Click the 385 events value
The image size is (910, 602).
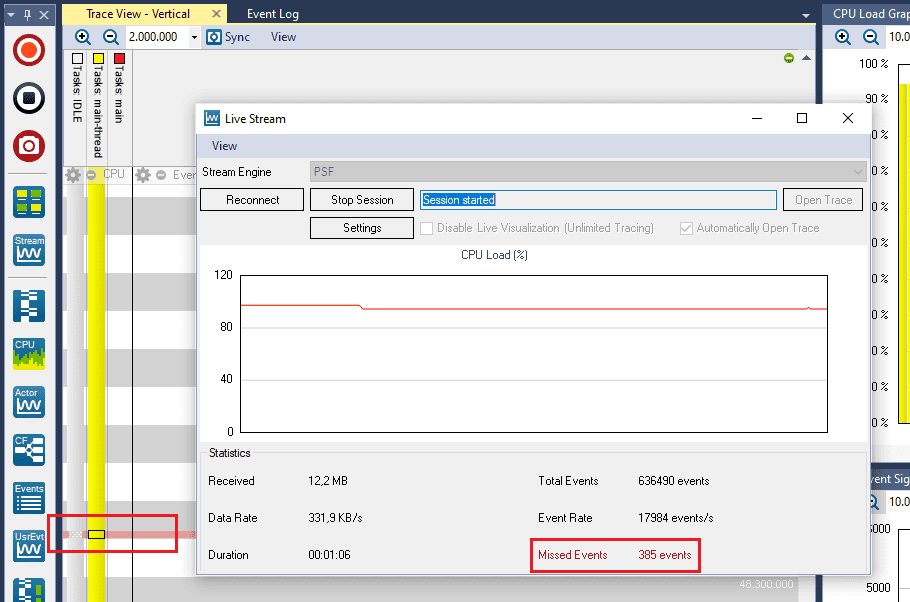click(x=665, y=555)
